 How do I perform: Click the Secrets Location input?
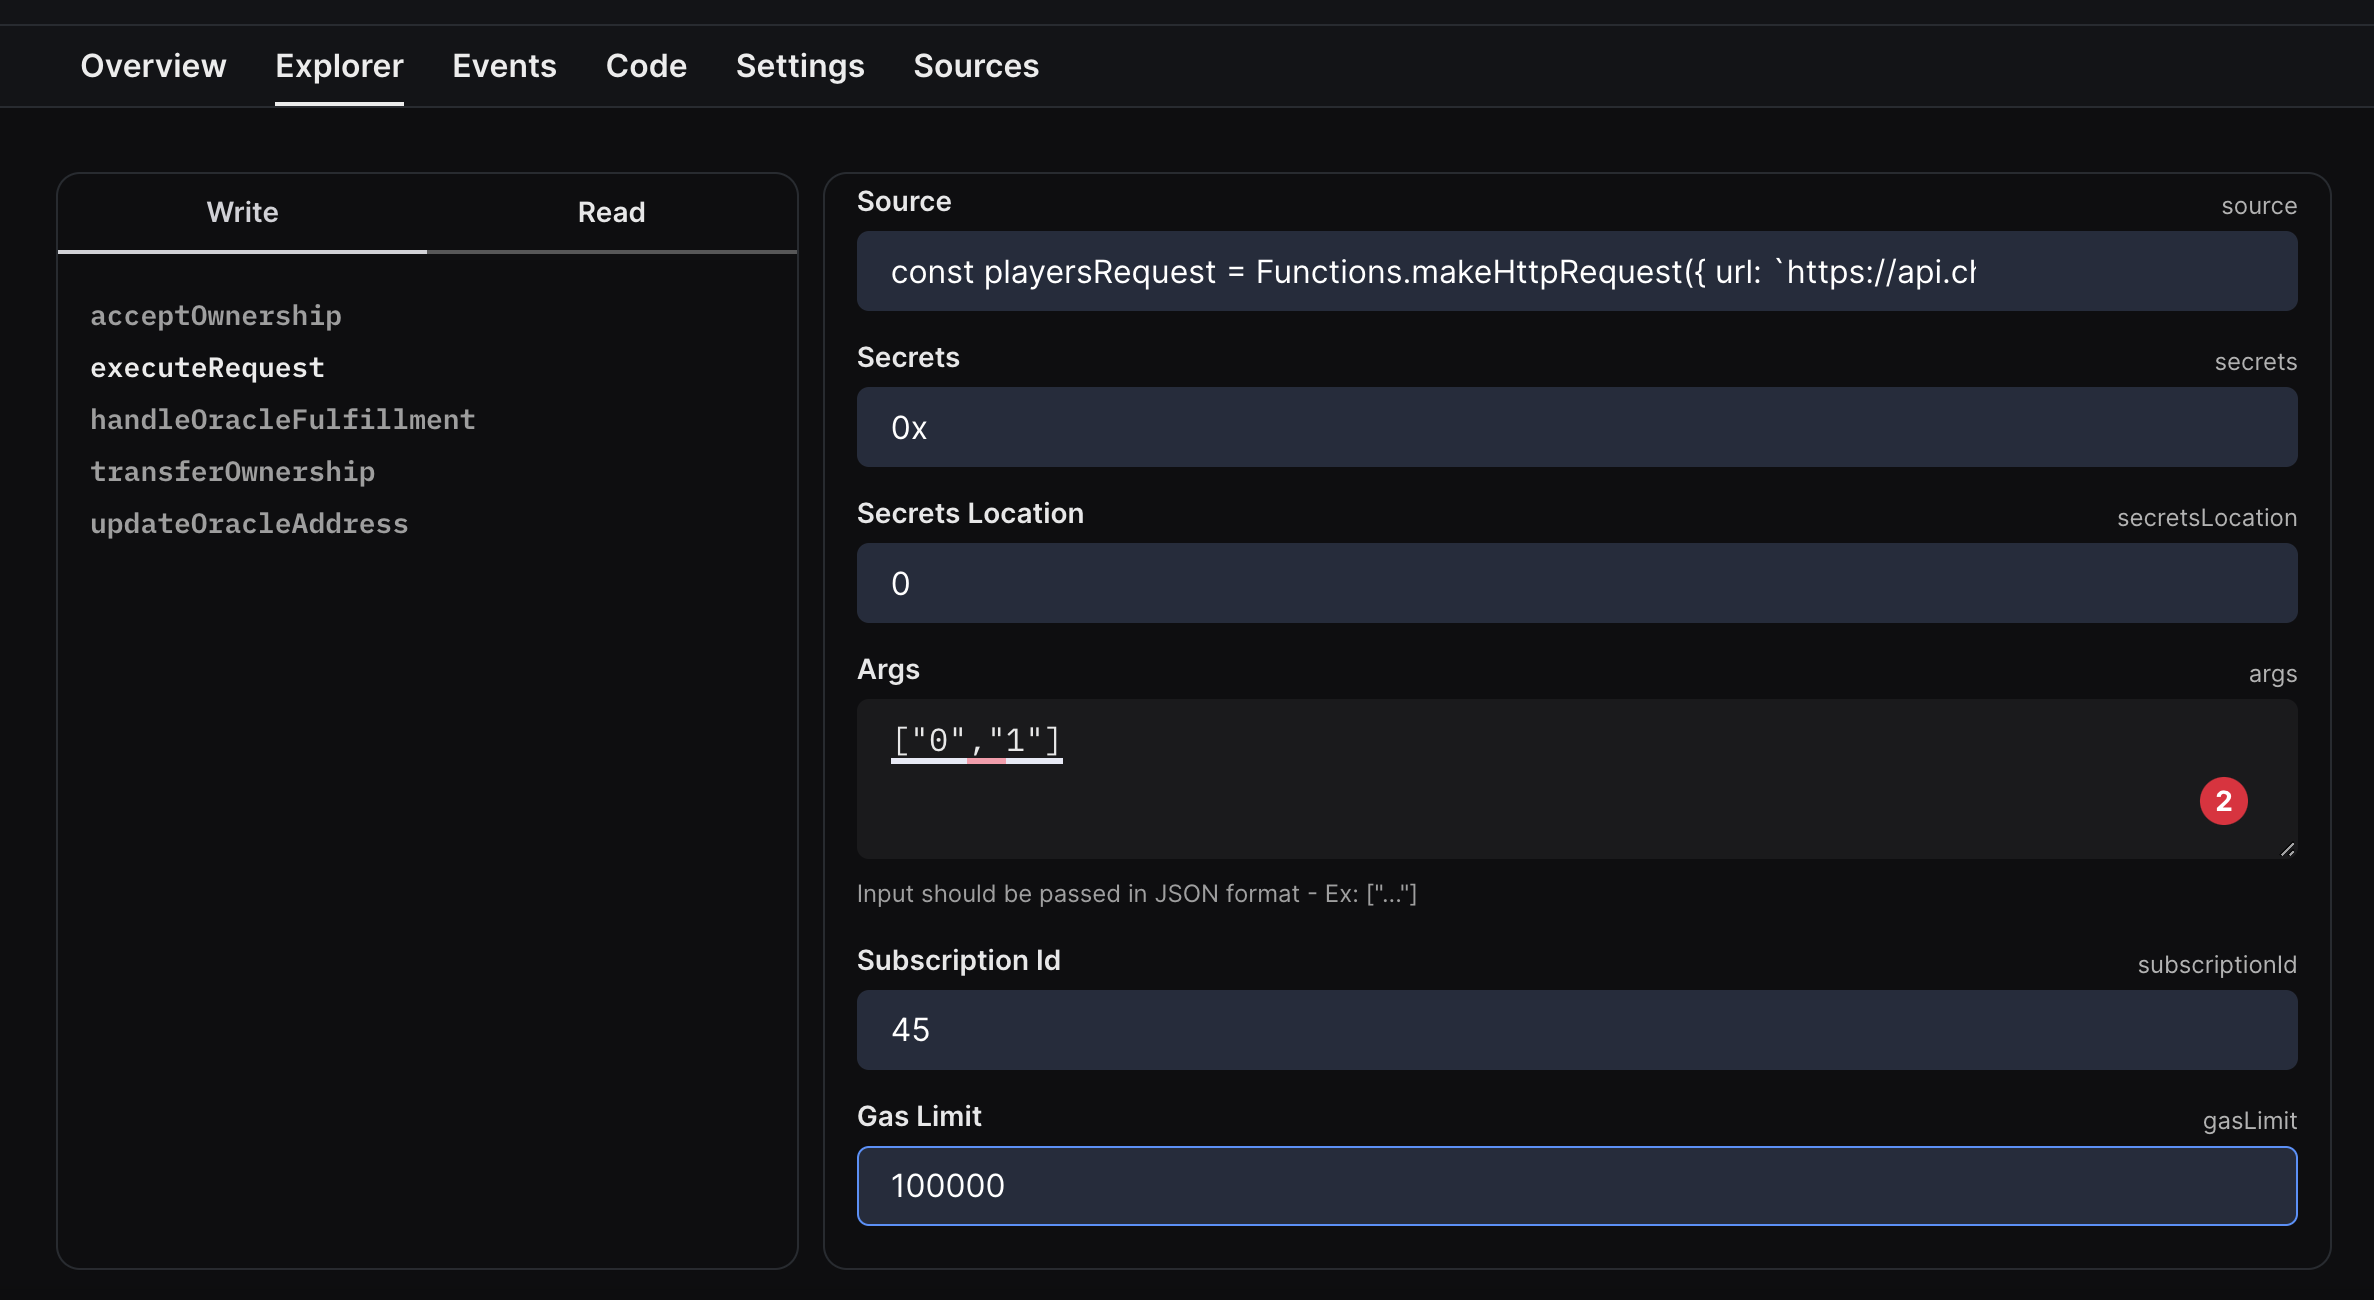click(x=1576, y=584)
